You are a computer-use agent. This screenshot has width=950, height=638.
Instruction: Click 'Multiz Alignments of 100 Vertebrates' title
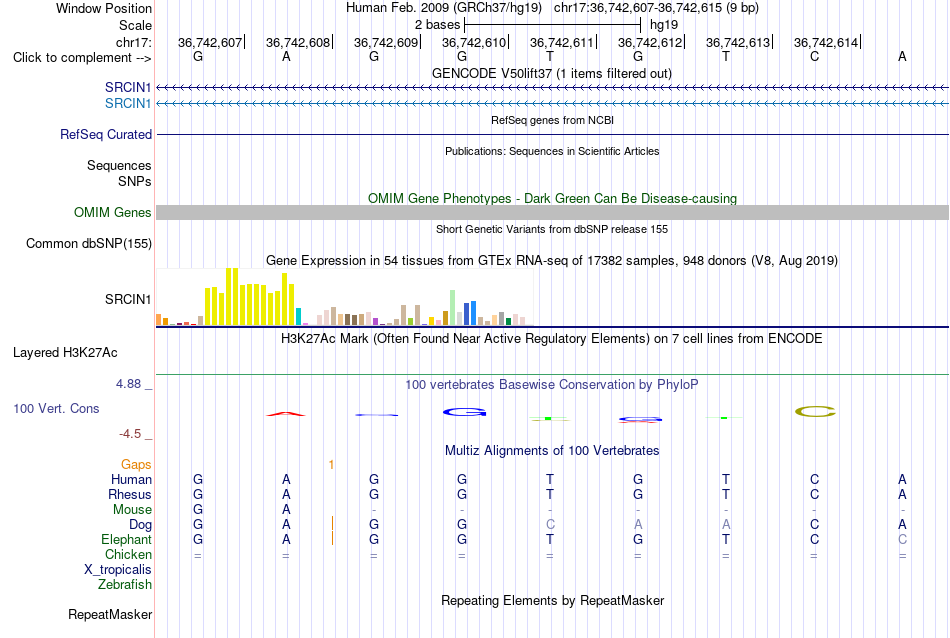[552, 450]
